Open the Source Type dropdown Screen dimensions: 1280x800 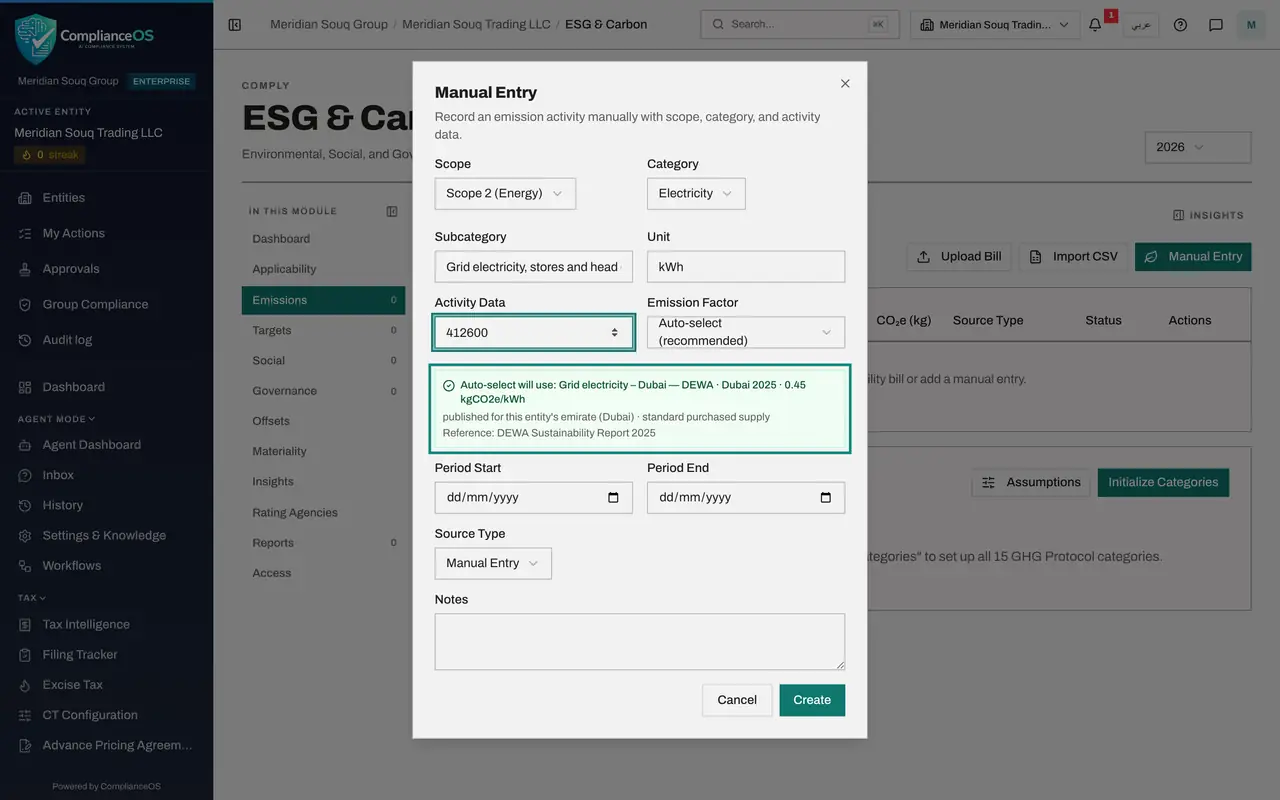[493, 563]
